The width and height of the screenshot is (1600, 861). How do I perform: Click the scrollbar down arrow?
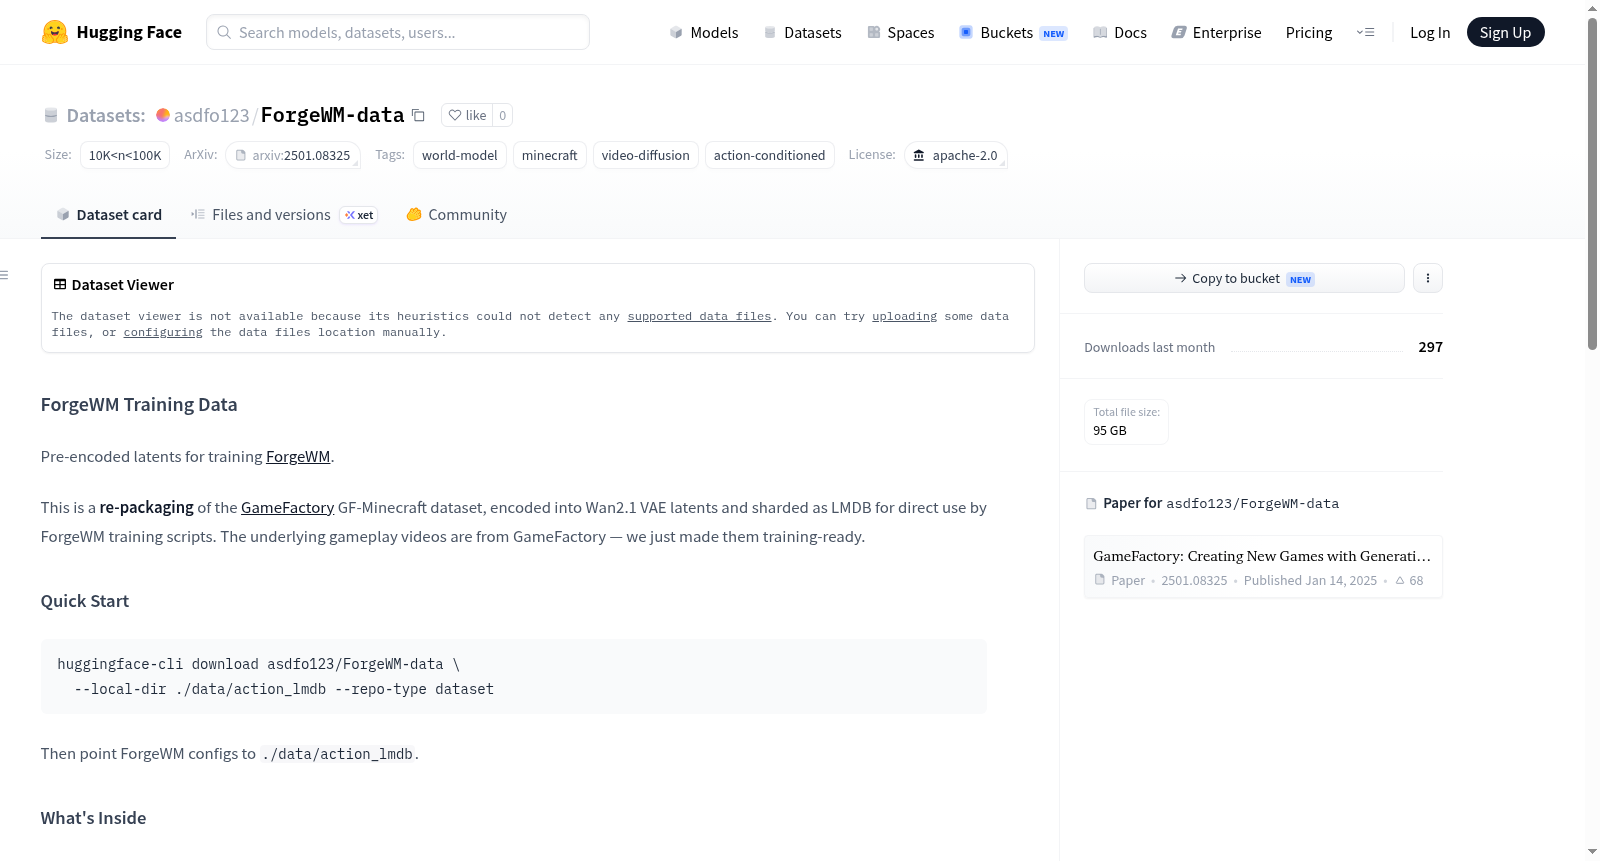(x=1592, y=852)
